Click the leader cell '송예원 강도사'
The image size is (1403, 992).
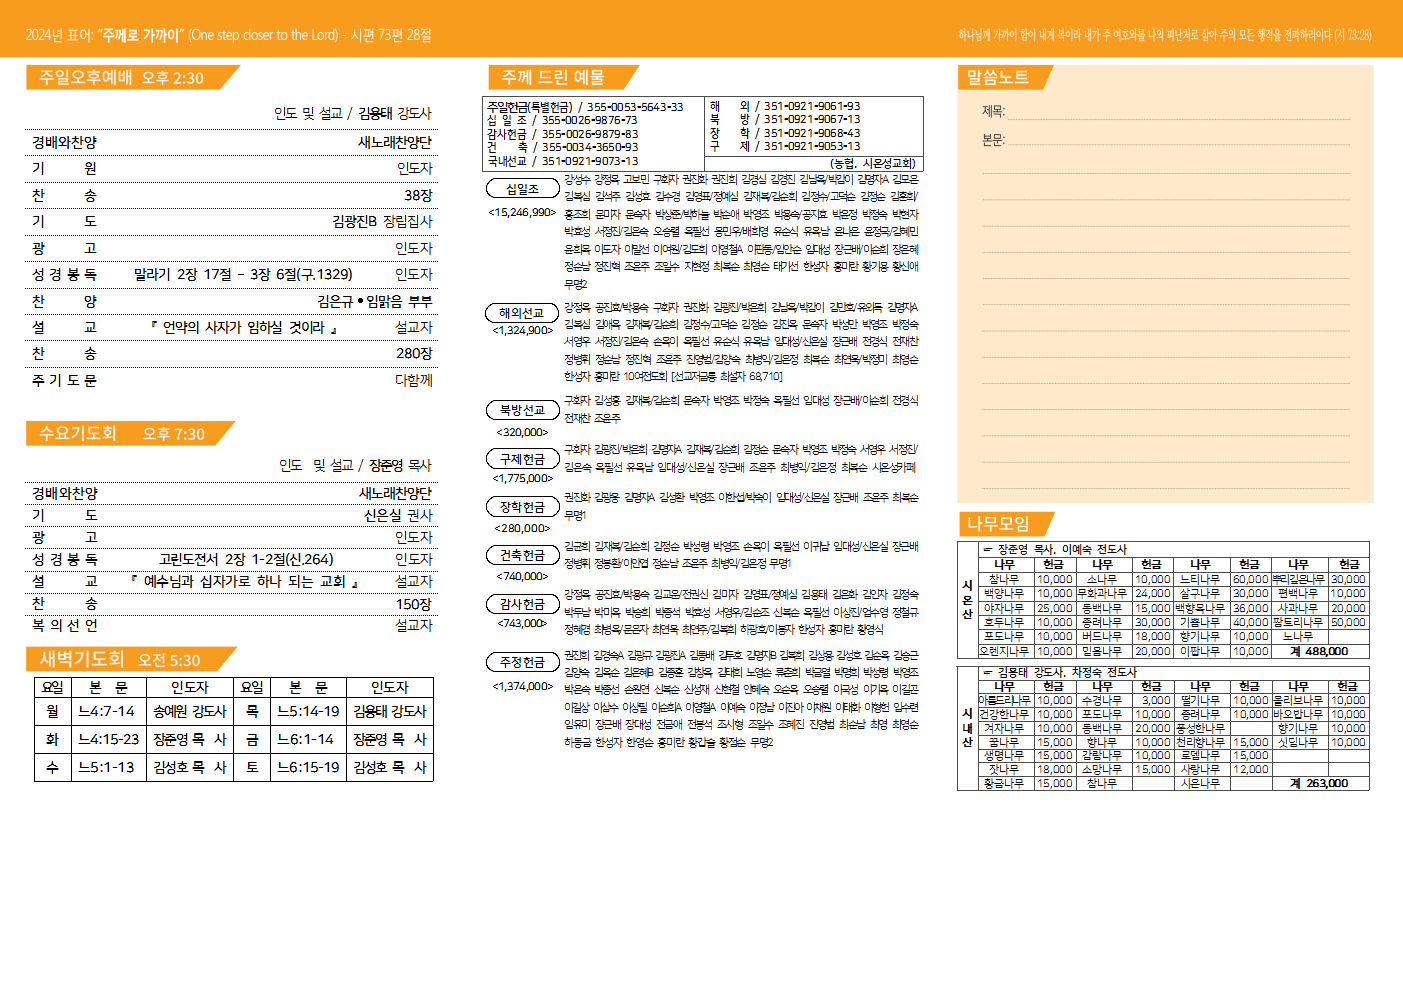click(190, 711)
